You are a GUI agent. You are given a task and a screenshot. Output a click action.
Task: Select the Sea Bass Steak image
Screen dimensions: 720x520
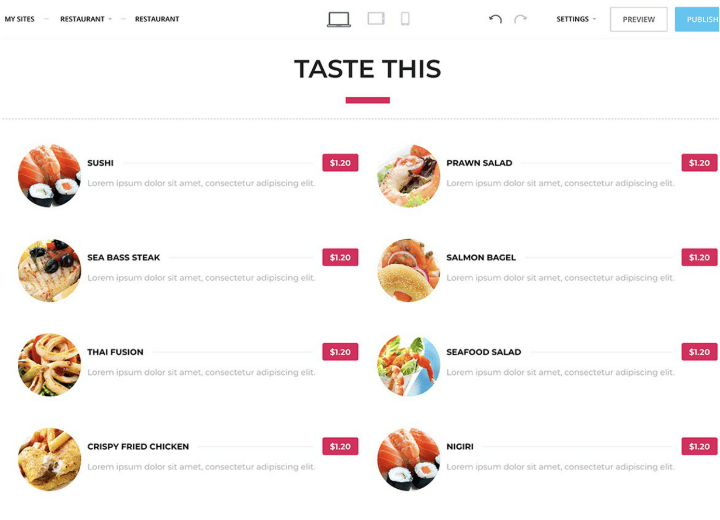[x=49, y=270]
